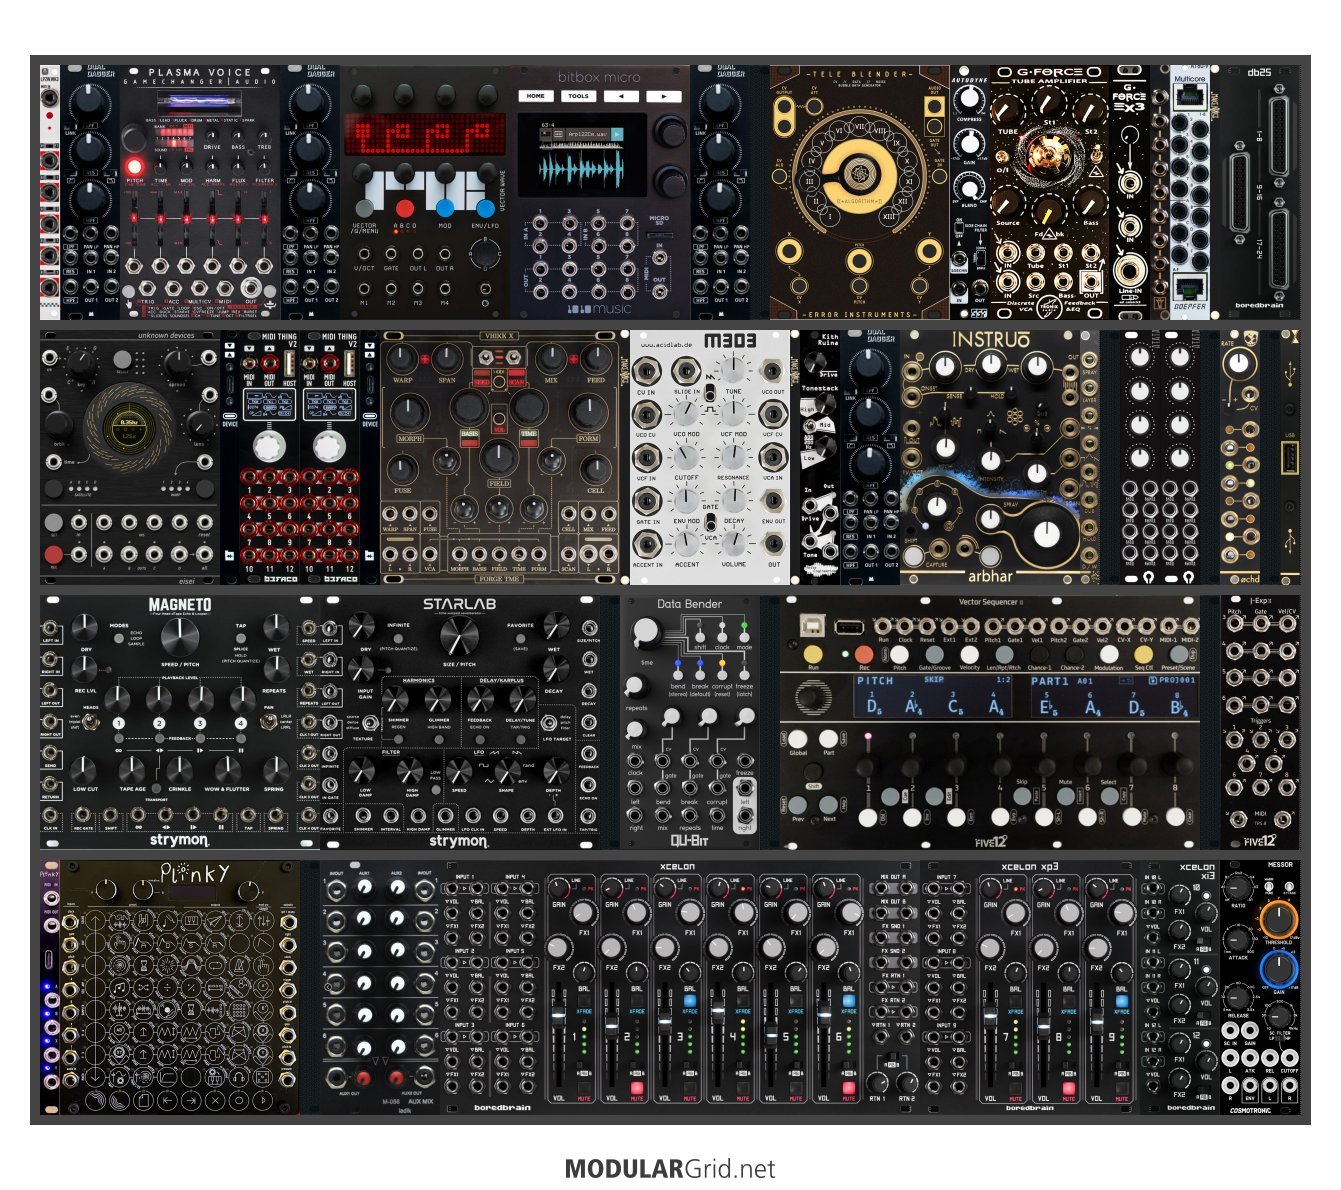The image size is (1341, 1190).
Task: Click the PITCH slider on Plasma Voice
Action: click(135, 217)
